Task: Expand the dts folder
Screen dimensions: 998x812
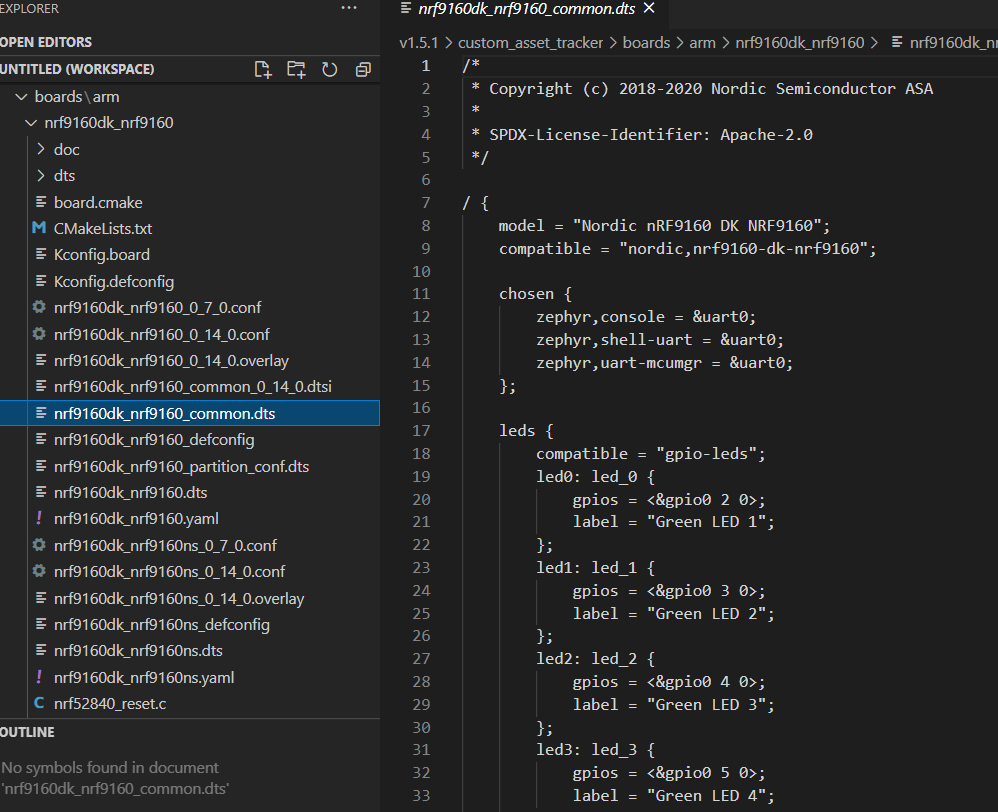Action: click(64, 175)
